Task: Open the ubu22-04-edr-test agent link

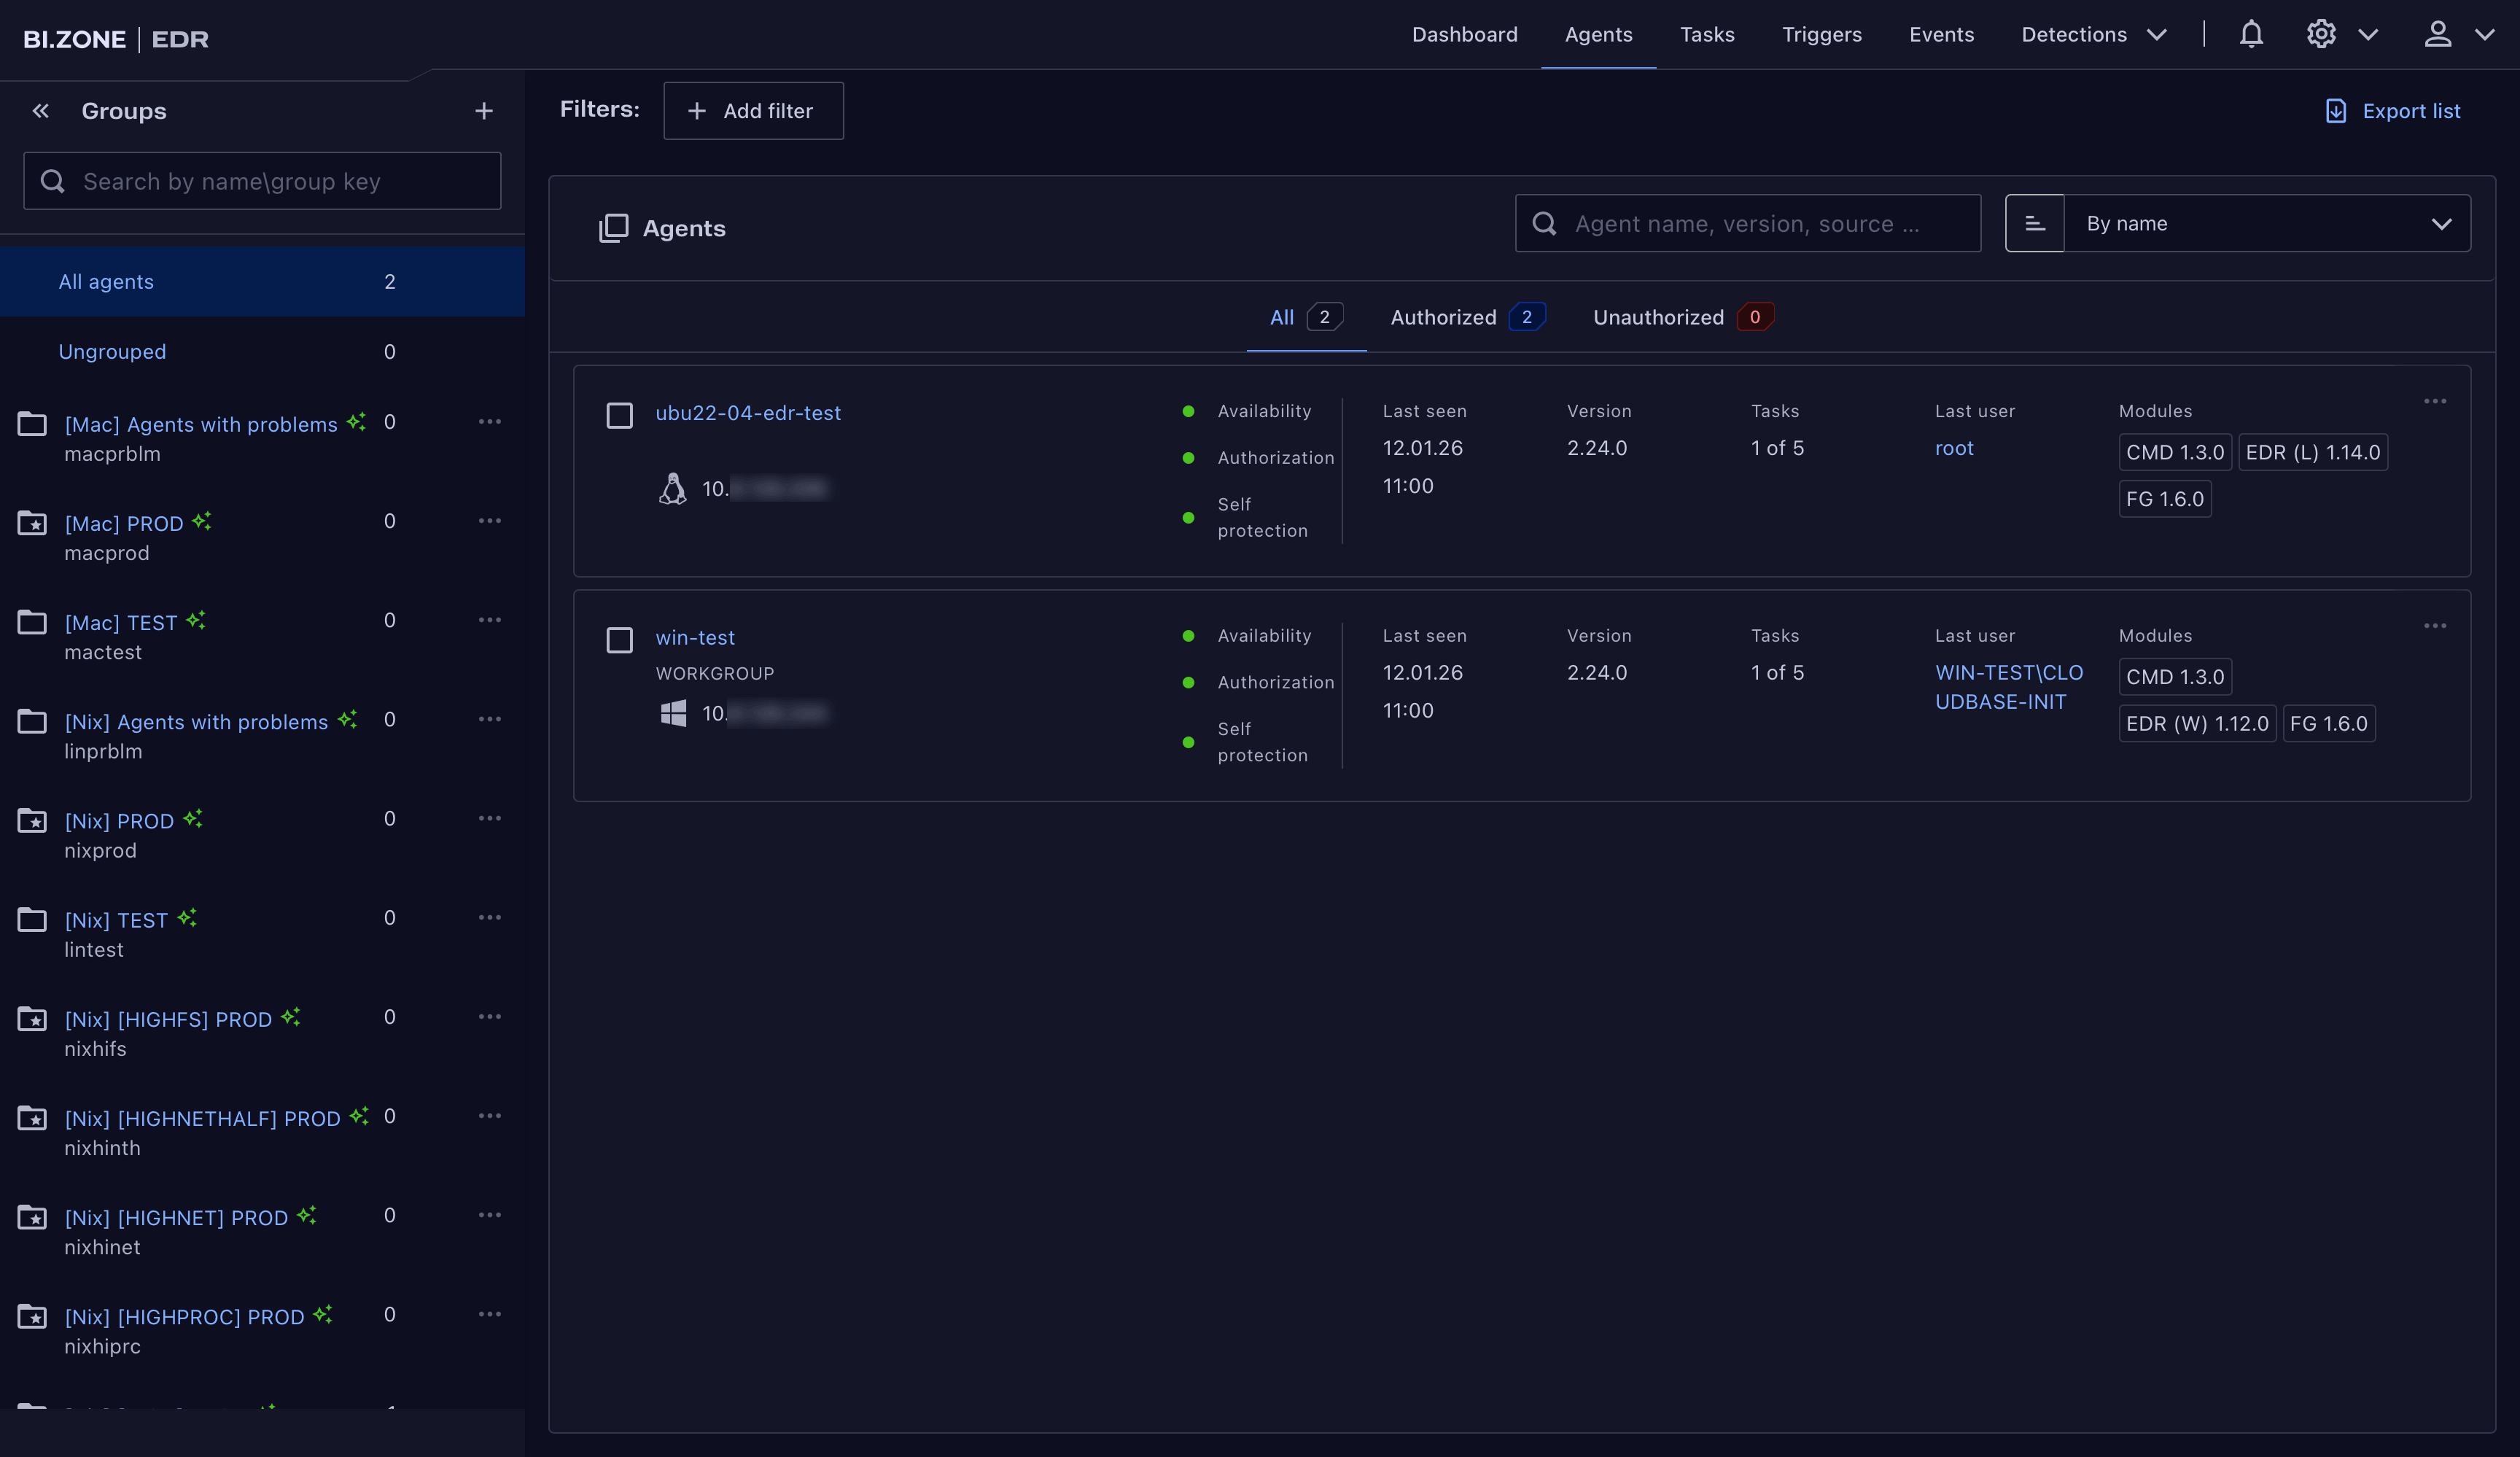Action: (x=747, y=413)
